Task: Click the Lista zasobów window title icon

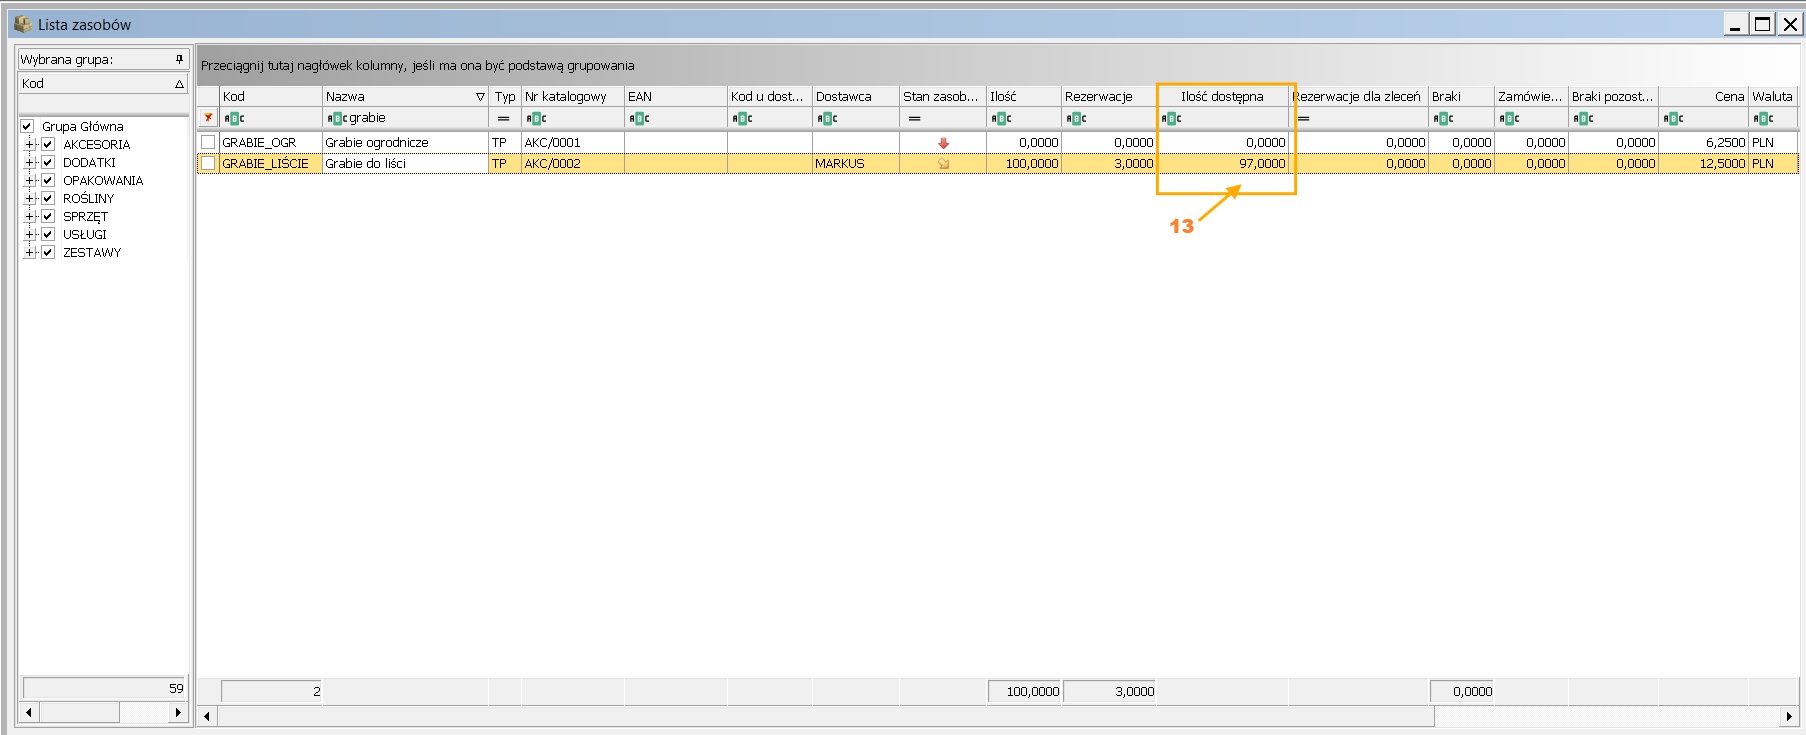Action: coord(23,24)
